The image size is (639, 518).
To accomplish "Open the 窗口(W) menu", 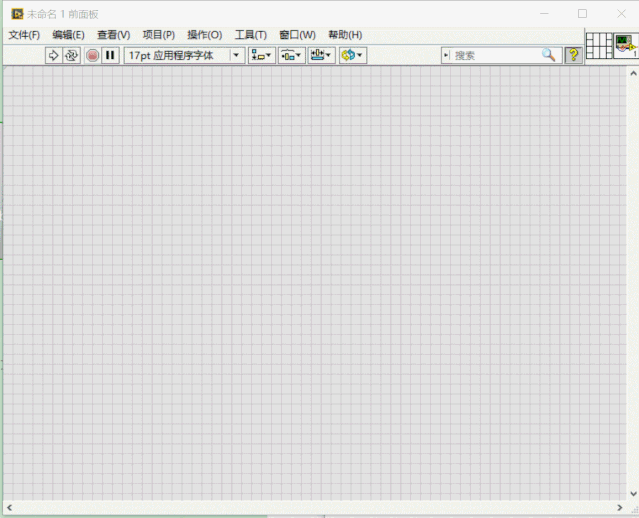I will [x=297, y=35].
